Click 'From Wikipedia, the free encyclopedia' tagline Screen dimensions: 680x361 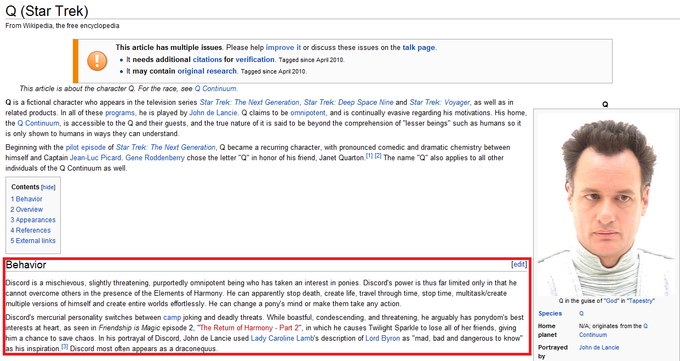point(62,26)
